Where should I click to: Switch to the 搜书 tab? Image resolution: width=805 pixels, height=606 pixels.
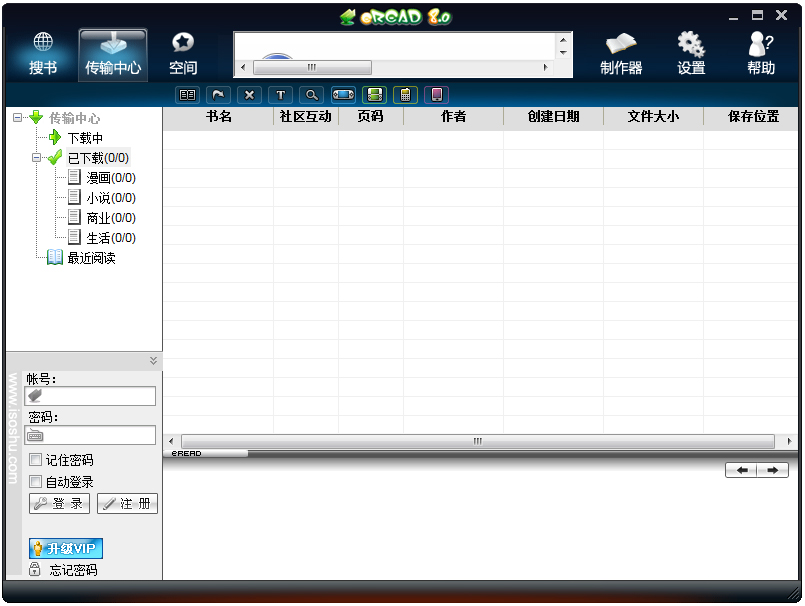(41, 53)
